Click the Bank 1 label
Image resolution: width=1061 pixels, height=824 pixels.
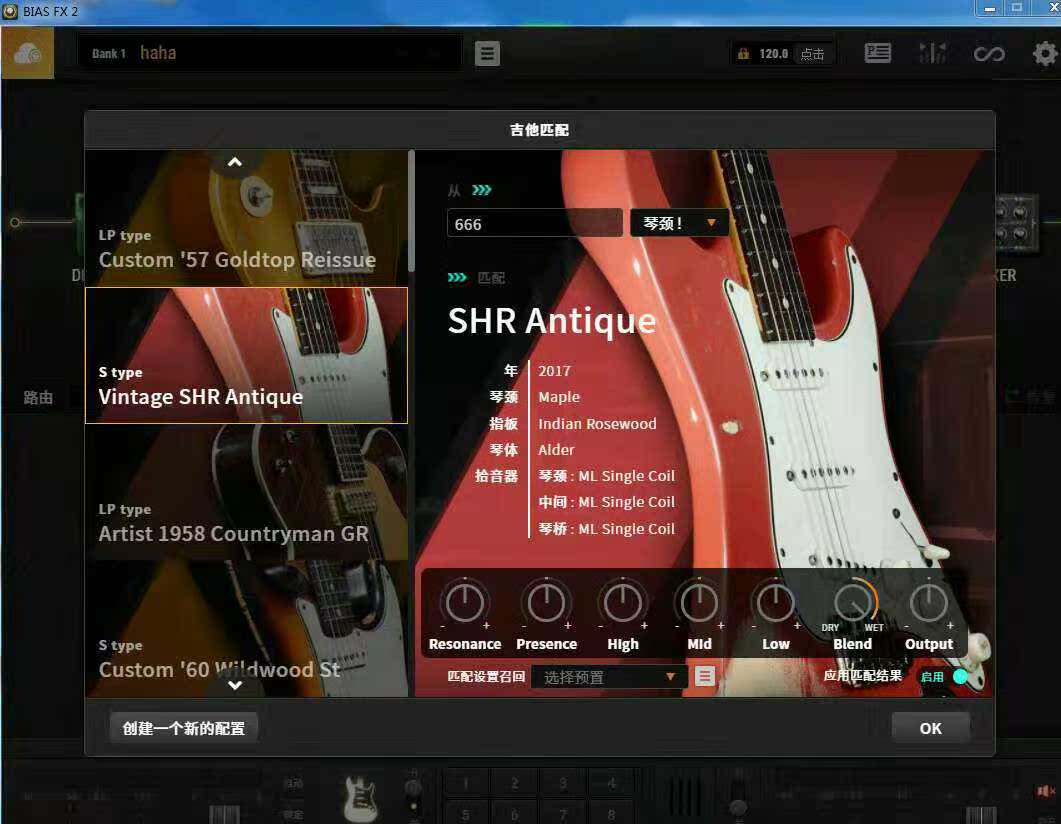point(109,53)
